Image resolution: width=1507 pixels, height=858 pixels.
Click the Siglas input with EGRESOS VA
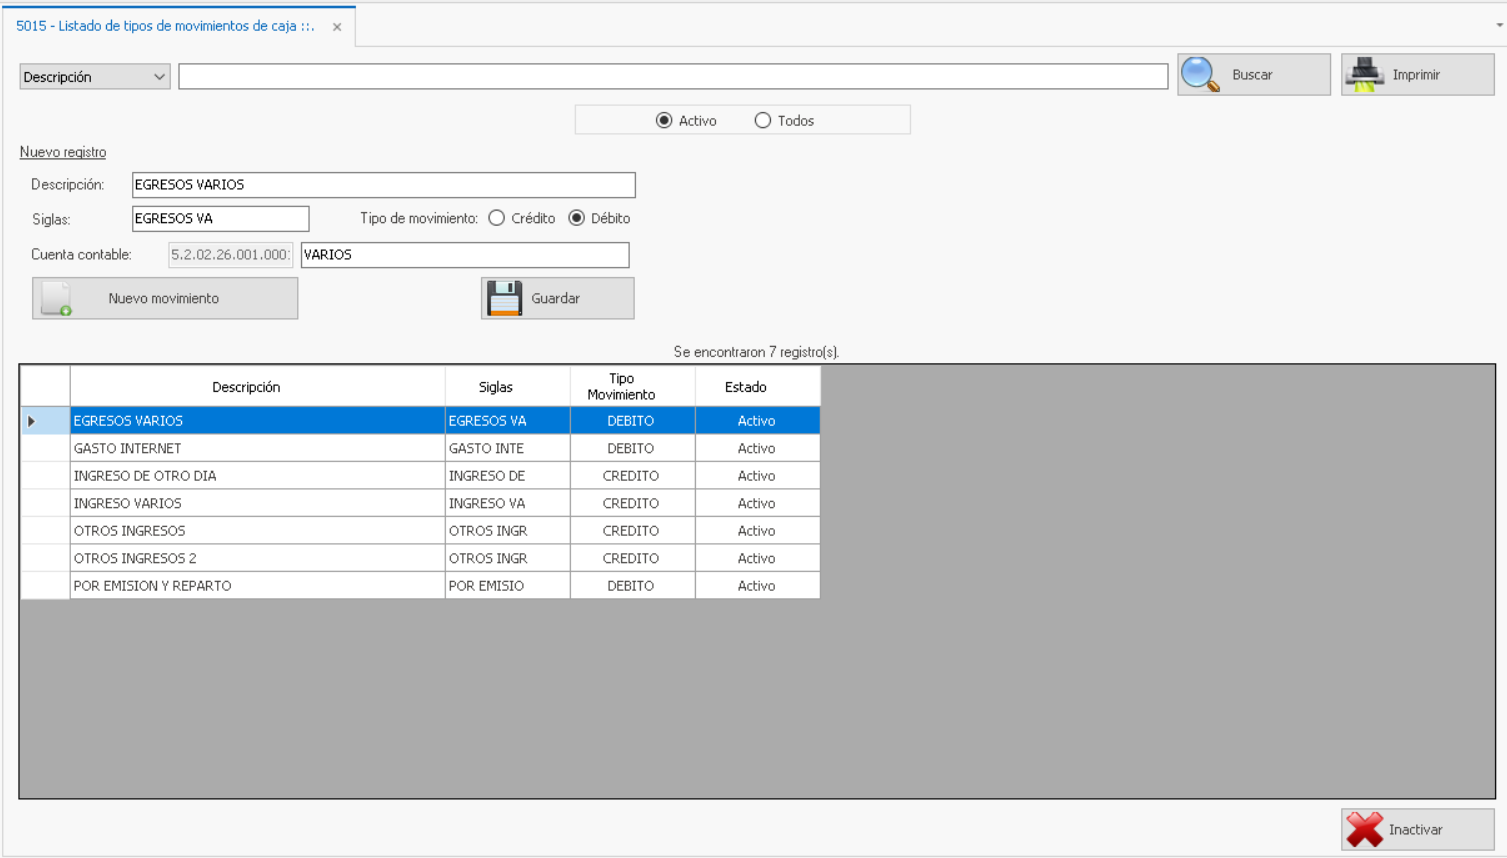(x=220, y=218)
